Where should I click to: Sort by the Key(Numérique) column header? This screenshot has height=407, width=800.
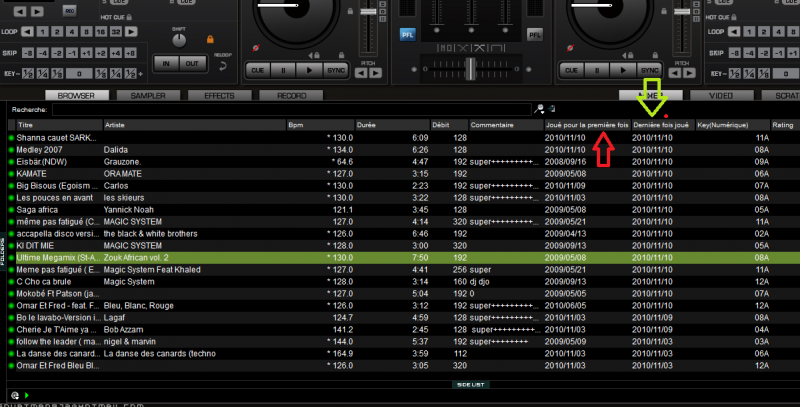(x=733, y=125)
